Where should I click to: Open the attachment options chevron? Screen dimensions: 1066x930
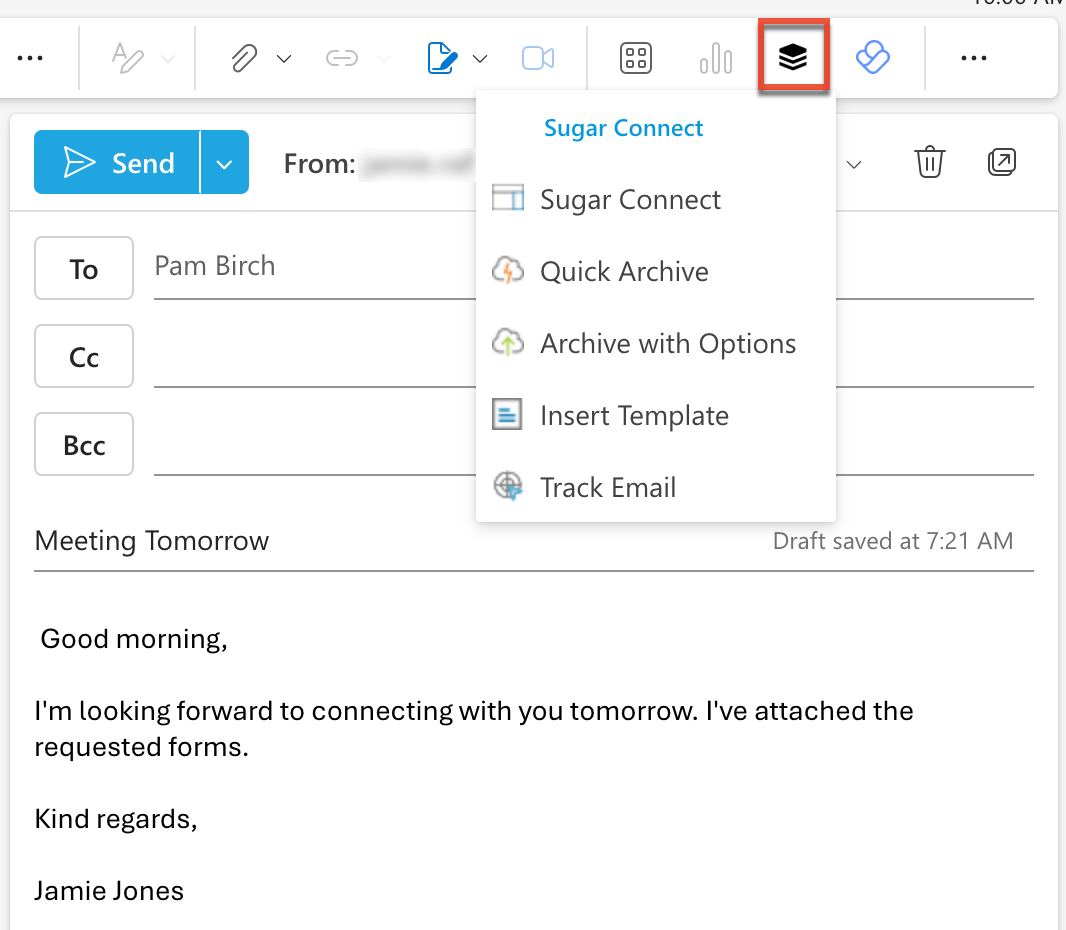click(285, 58)
